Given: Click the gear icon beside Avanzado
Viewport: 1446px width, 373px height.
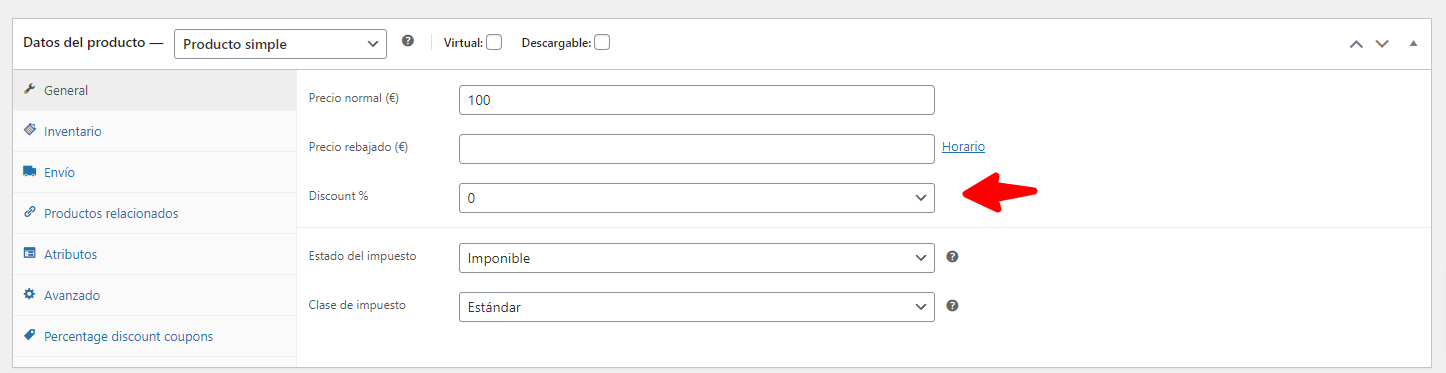Looking at the screenshot, I should click(29, 295).
